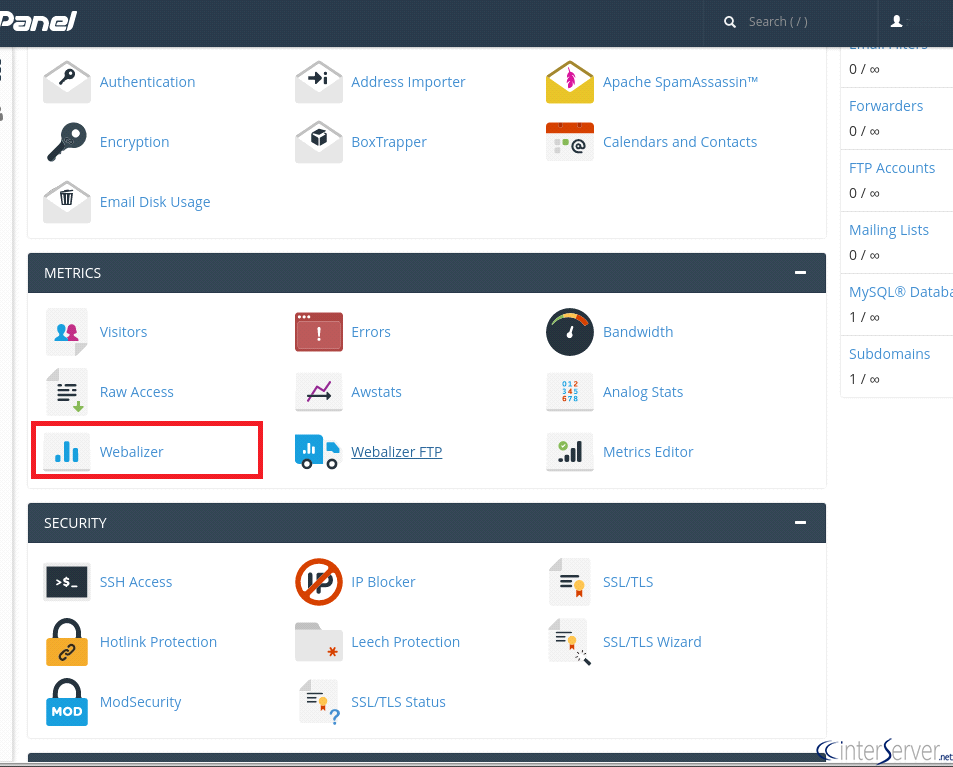Screen dimensions: 953x767
Task: Open the Encryption link
Action: click(134, 142)
